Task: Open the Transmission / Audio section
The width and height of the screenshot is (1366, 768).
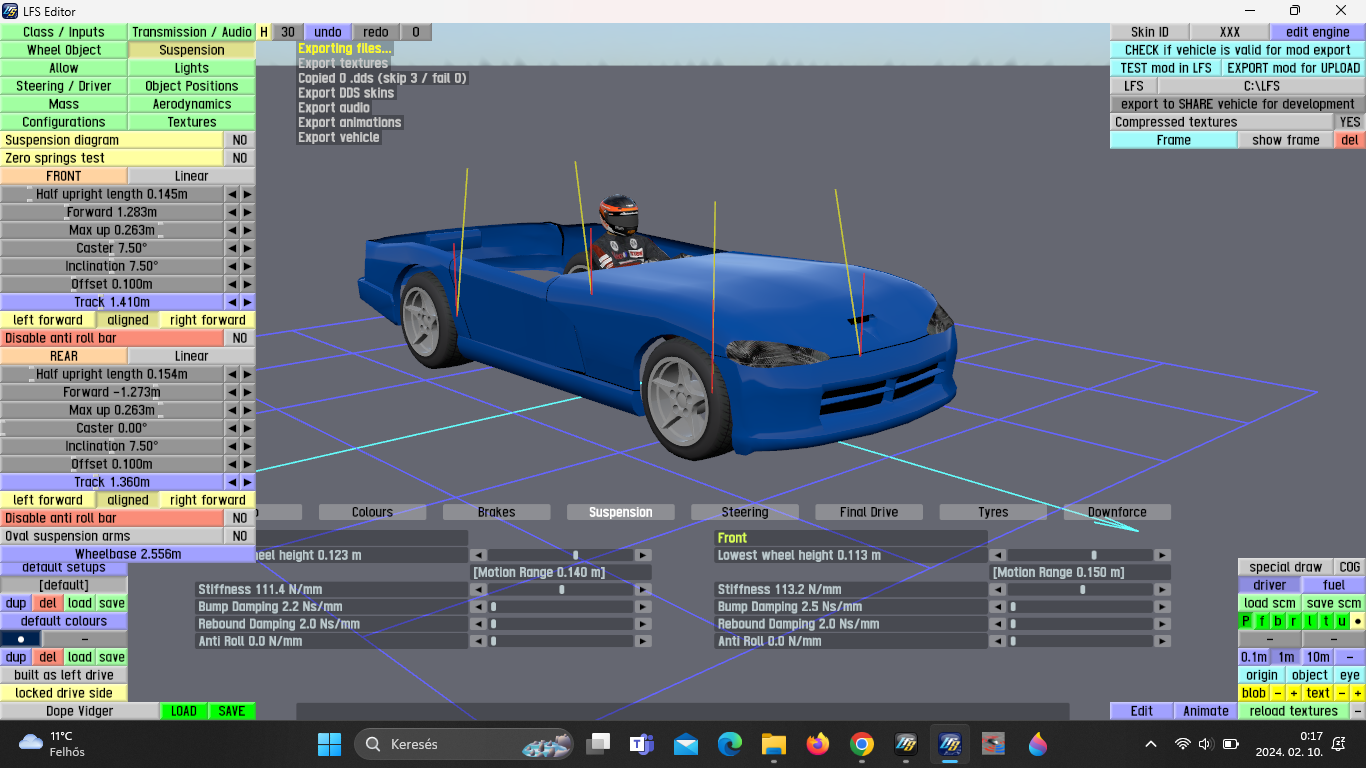Action: click(192, 32)
